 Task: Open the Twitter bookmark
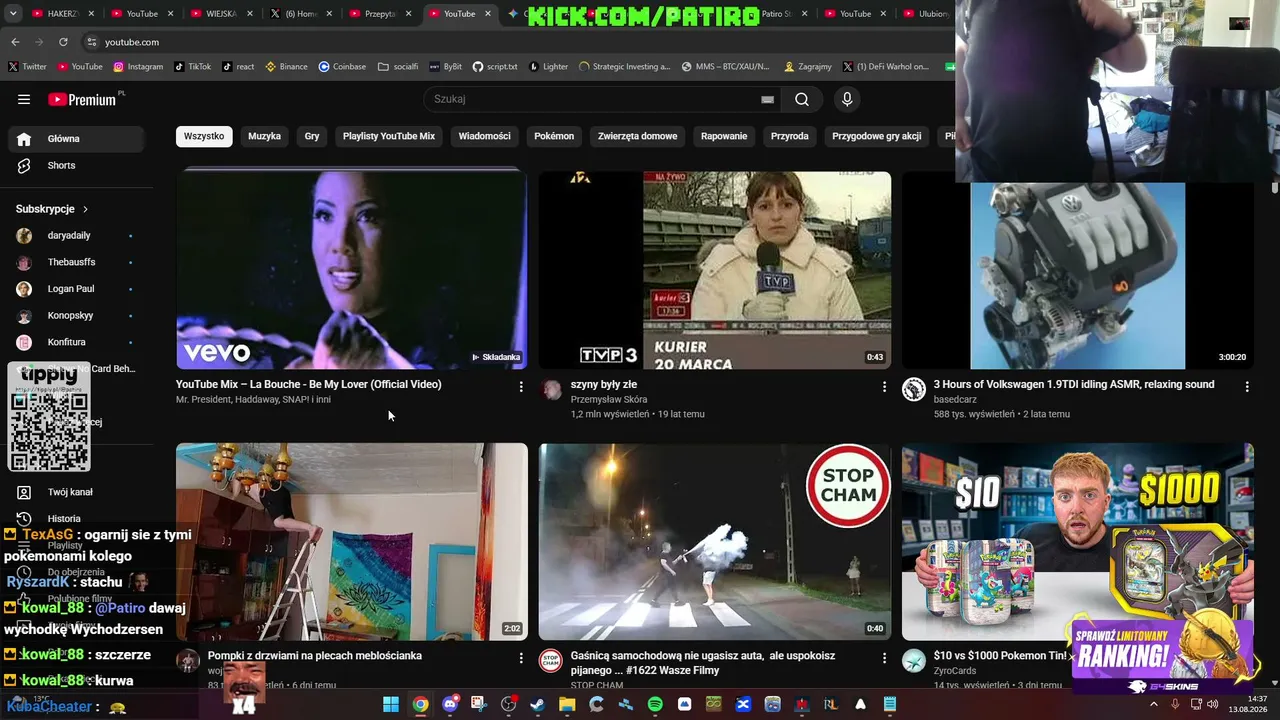coord(28,67)
